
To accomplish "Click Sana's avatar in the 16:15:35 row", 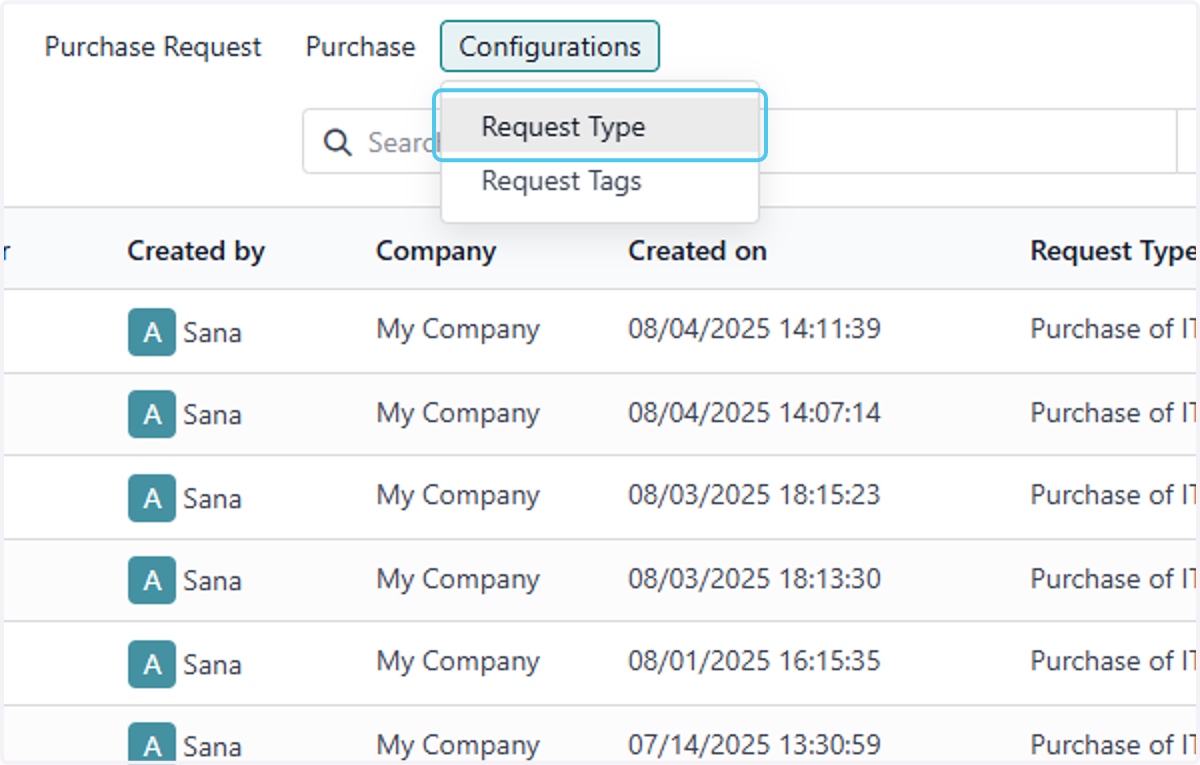I will coord(152,663).
